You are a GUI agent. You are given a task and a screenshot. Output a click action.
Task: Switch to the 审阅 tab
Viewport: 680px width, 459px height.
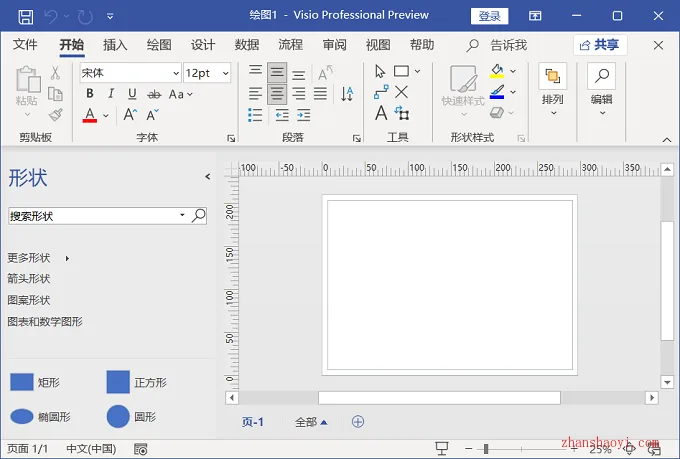tap(334, 44)
